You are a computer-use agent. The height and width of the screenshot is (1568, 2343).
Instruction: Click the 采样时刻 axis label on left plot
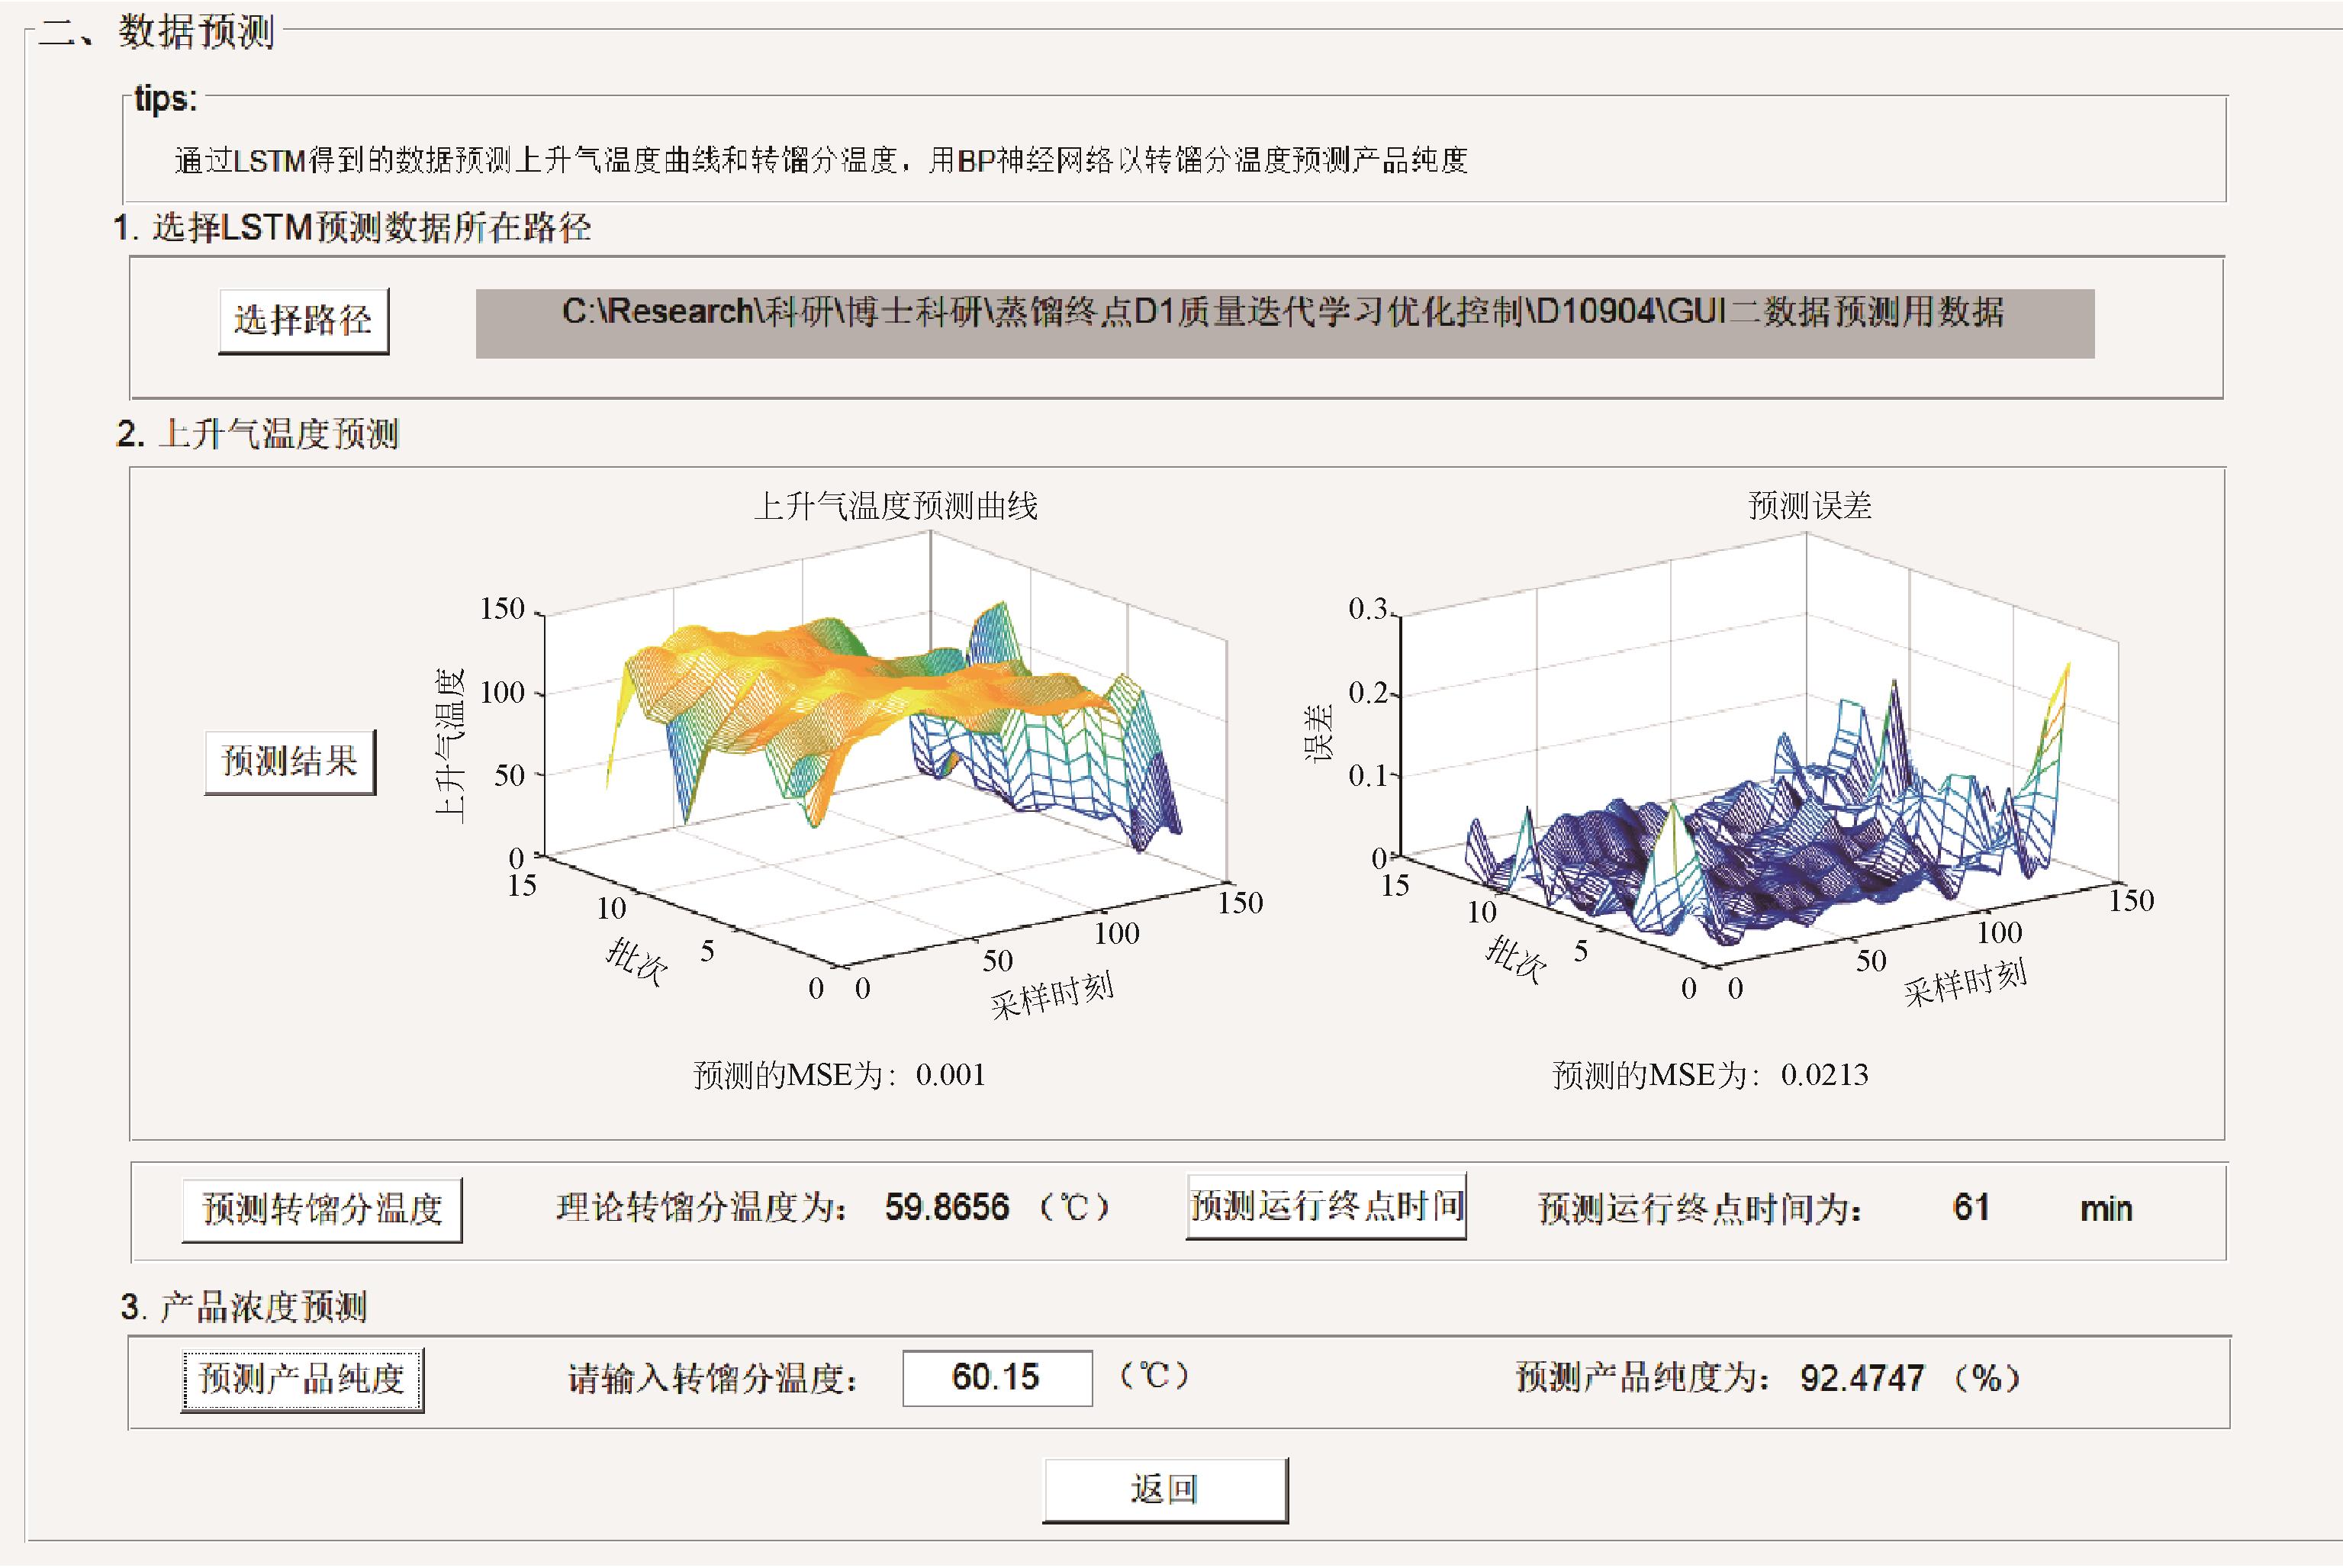click(1051, 995)
